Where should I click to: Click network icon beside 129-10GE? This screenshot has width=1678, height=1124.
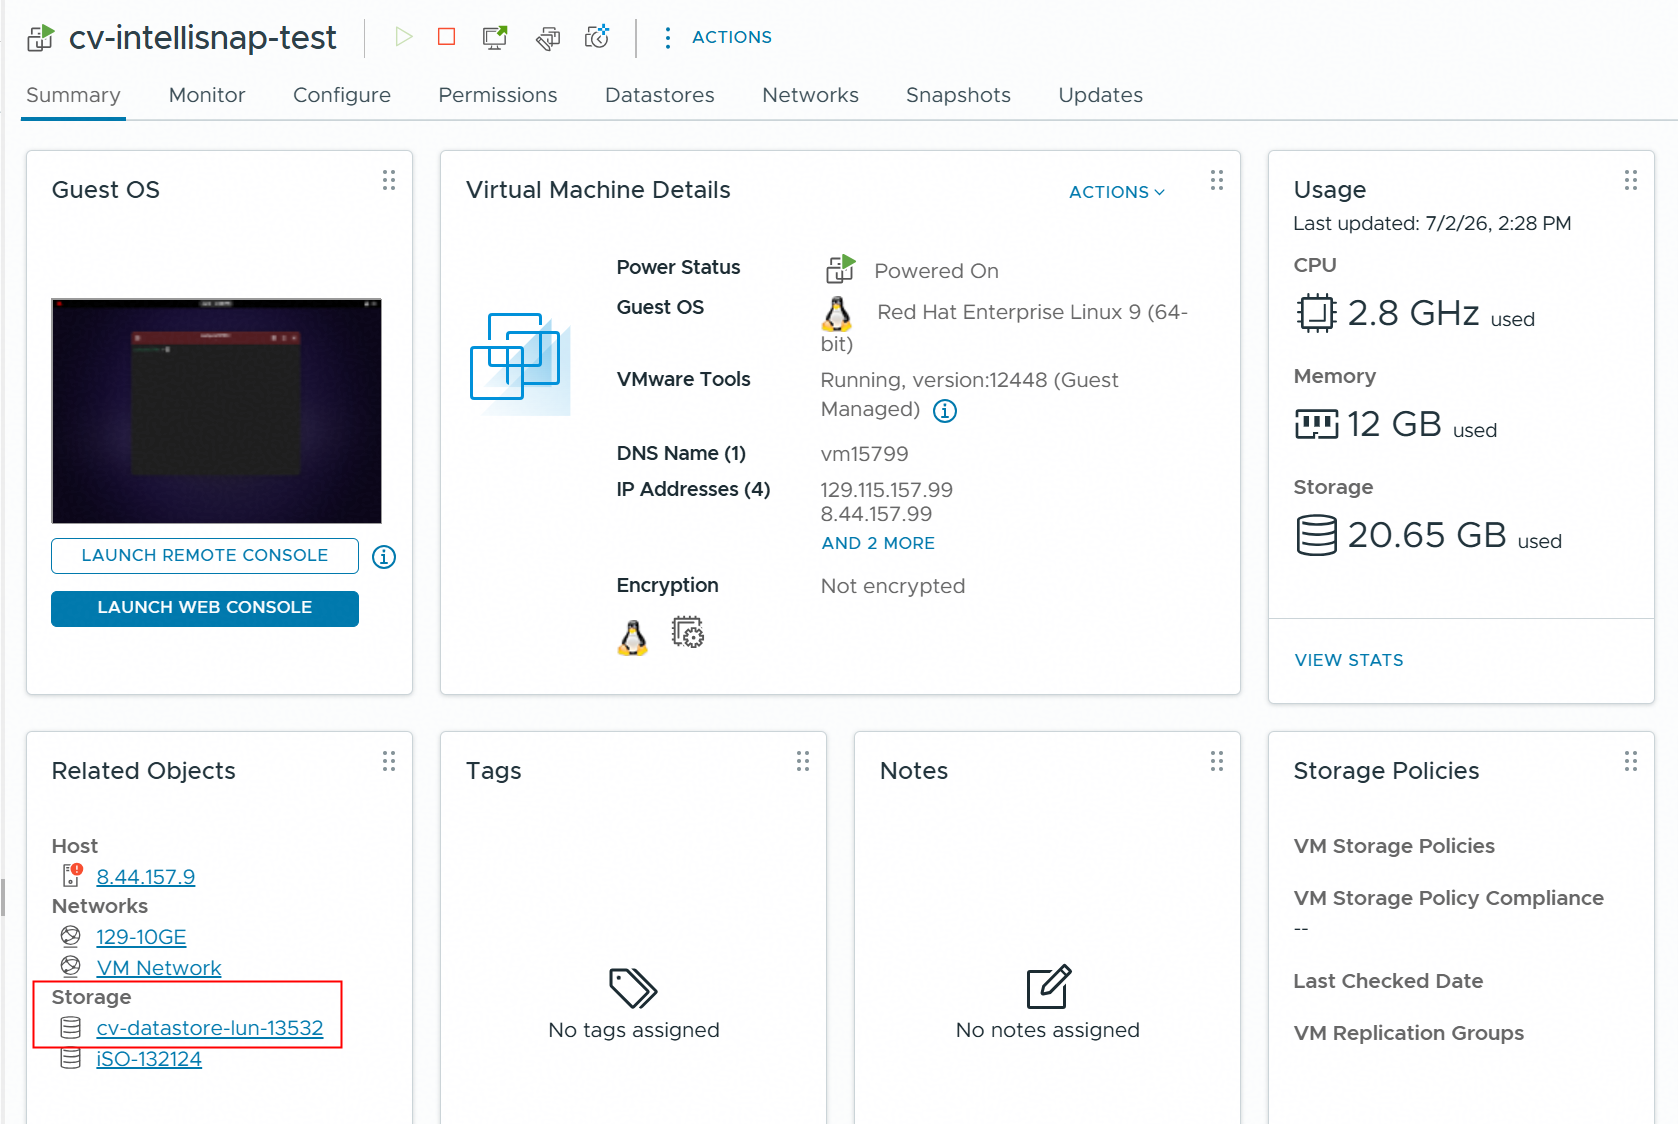[70, 936]
